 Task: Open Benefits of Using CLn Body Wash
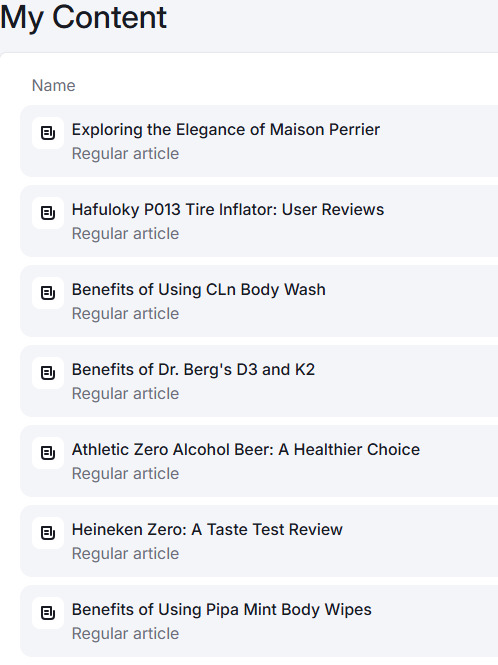(199, 290)
